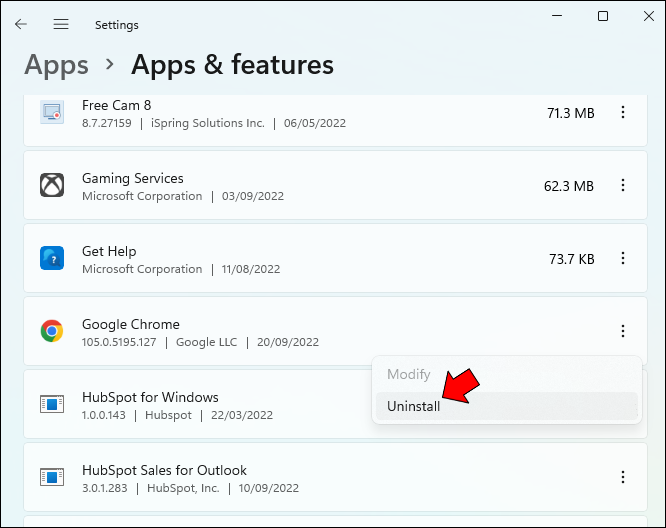Click the Google LLC publisher text
The image size is (666, 528).
[x=206, y=342]
